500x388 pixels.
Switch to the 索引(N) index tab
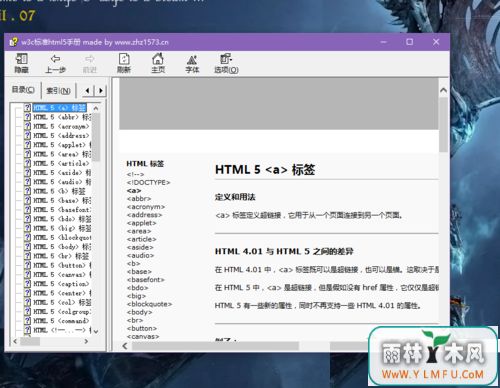click(x=58, y=90)
